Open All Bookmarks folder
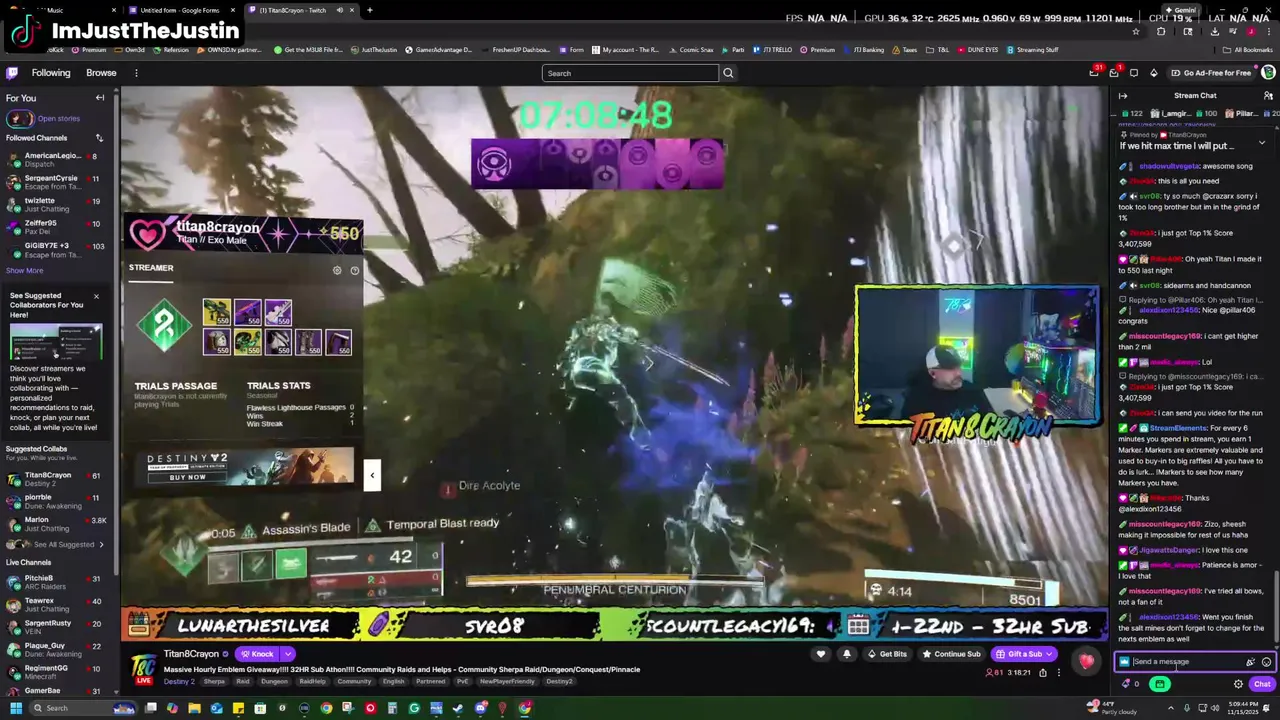 (1247, 50)
